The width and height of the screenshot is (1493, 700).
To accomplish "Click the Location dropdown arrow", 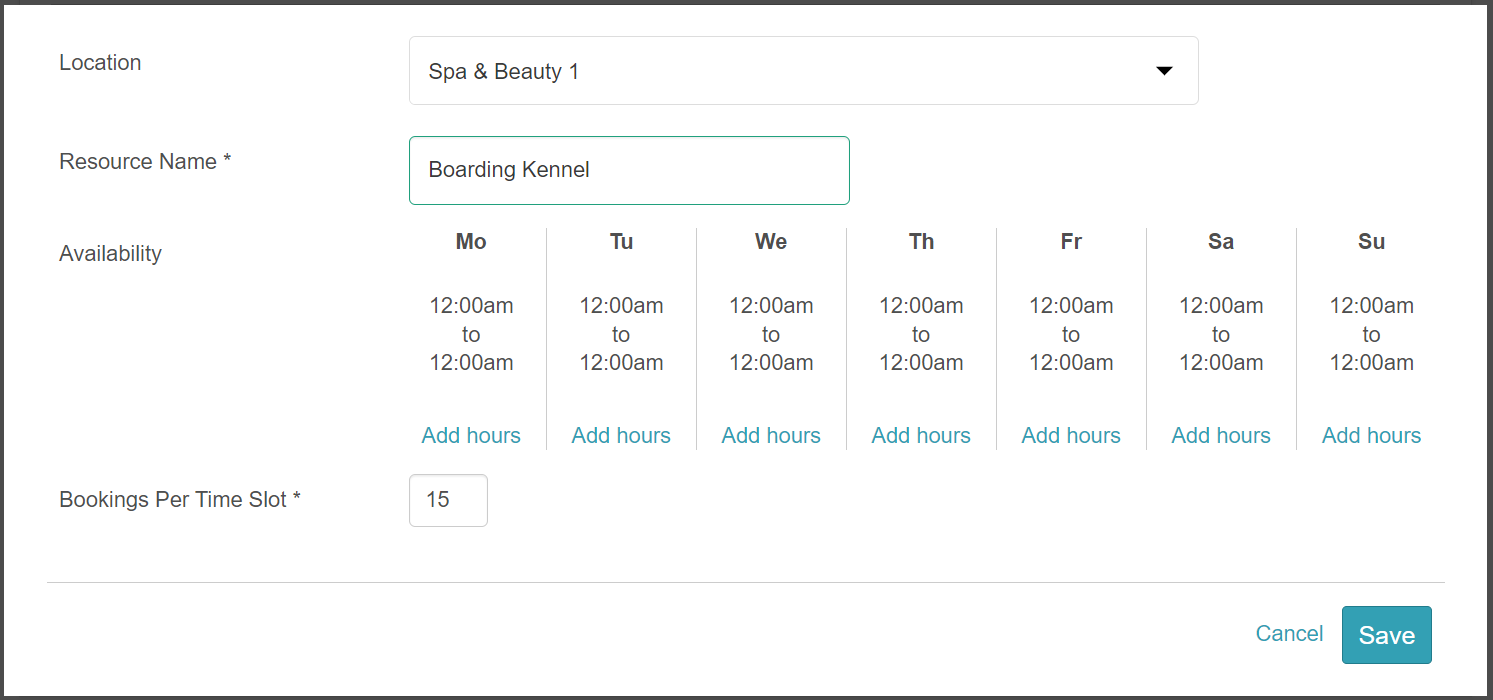I will (1164, 71).
